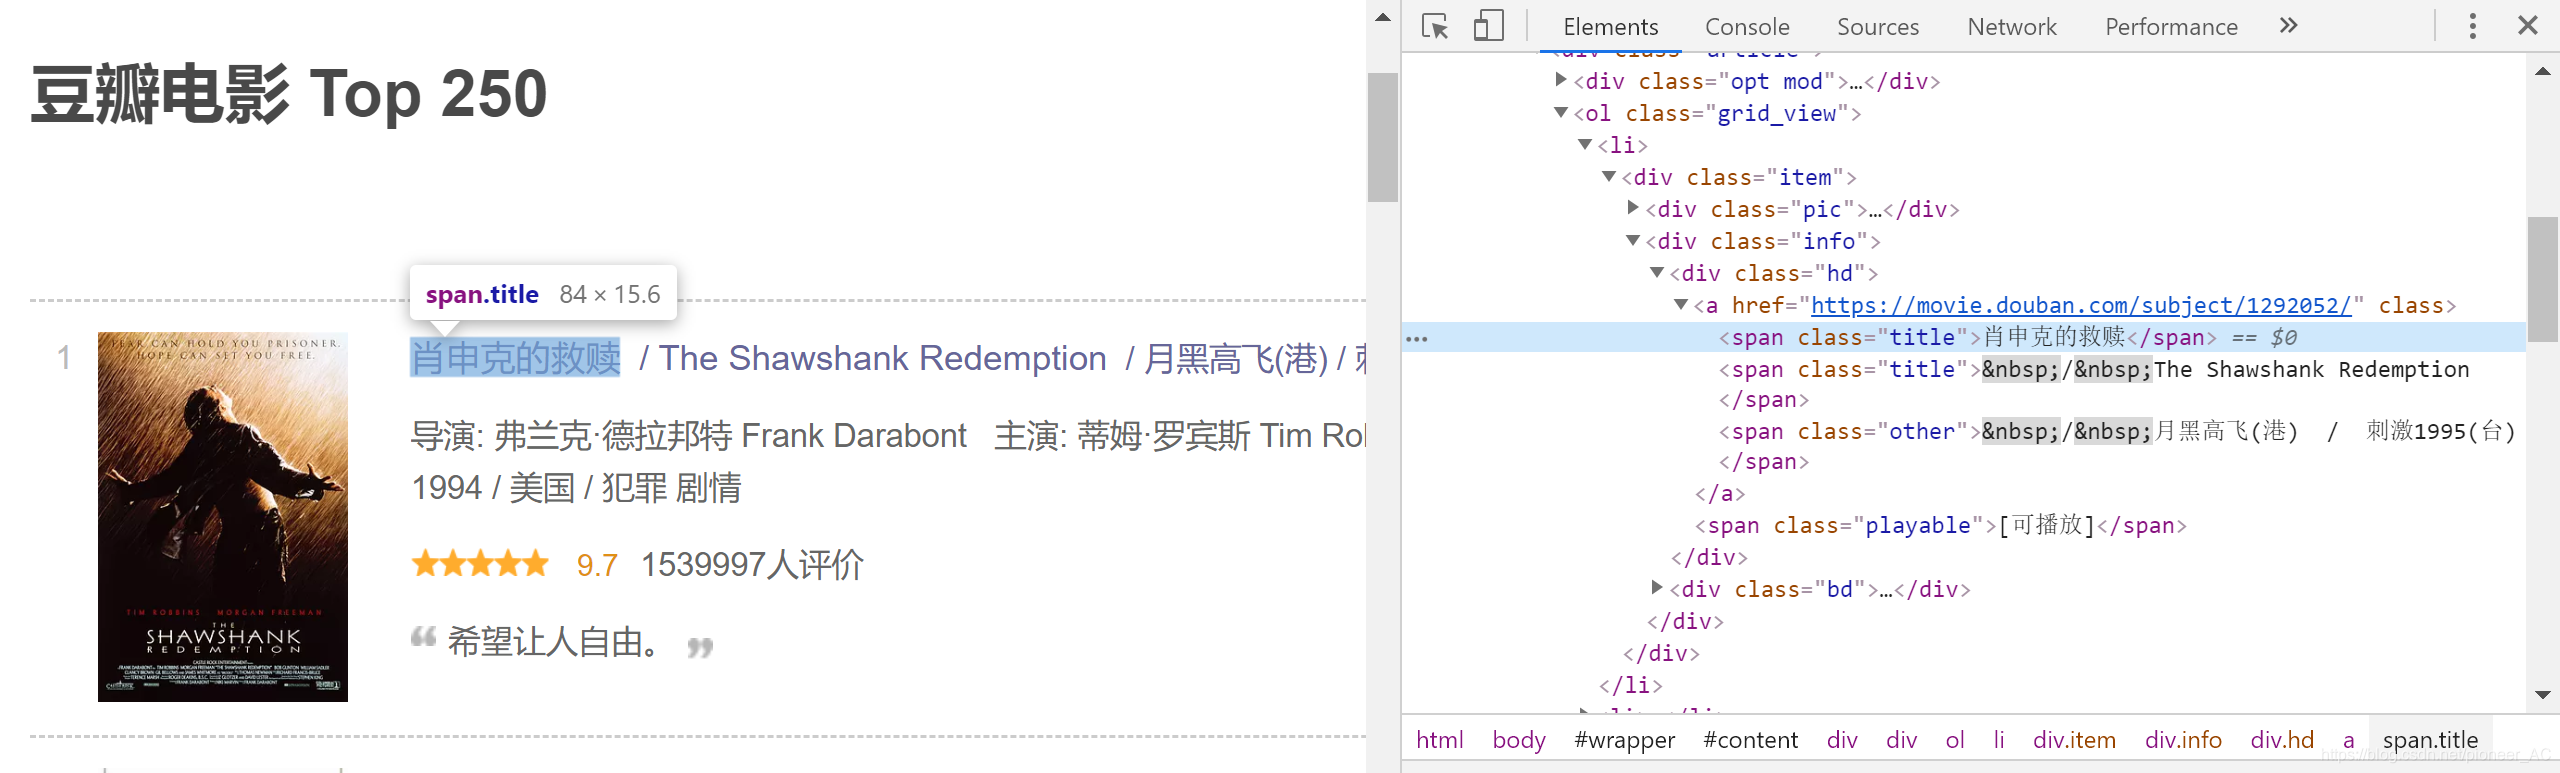Select body in the breadcrumb bar
Viewport: 2560px width, 773px height.
[x=1519, y=740]
